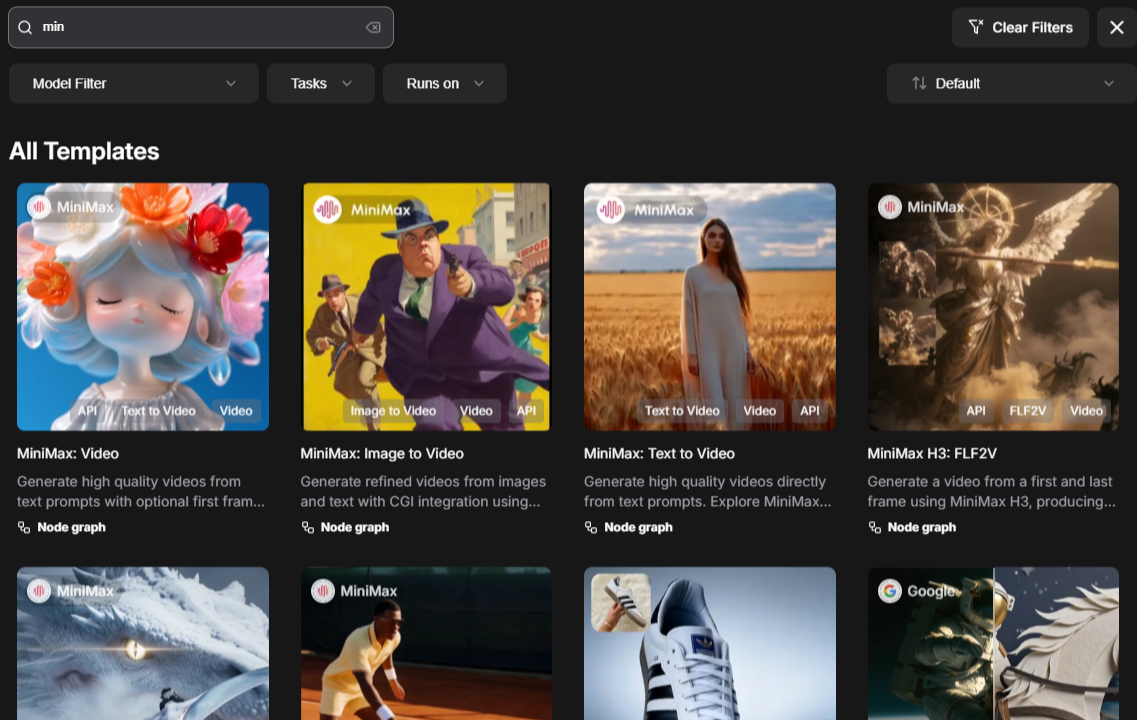
Task: Click MiniMax logo on the dragon card
Action: click(39, 592)
